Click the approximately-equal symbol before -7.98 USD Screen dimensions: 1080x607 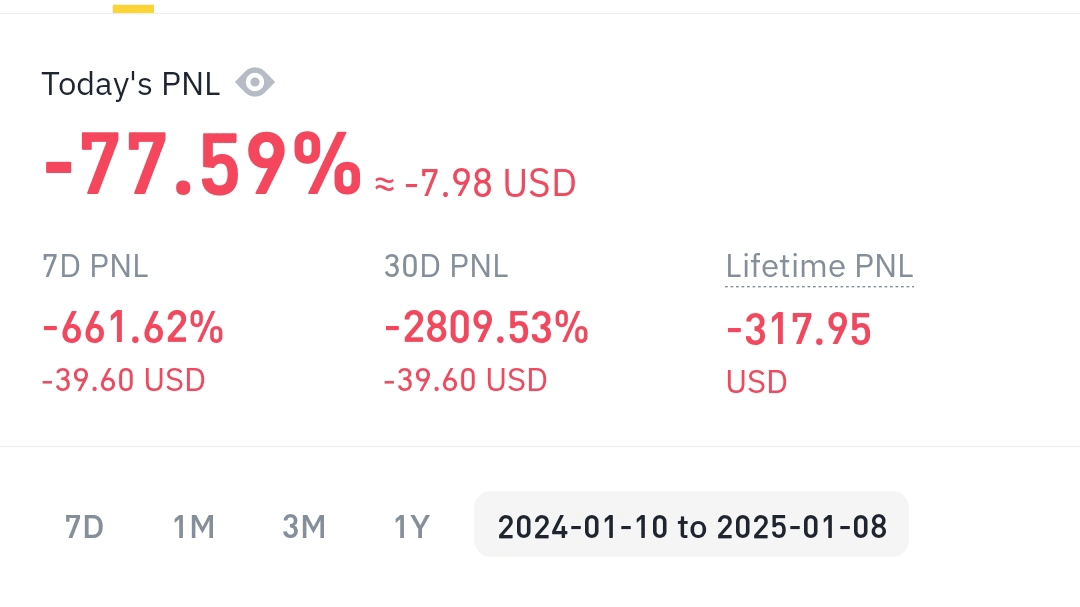[385, 185]
